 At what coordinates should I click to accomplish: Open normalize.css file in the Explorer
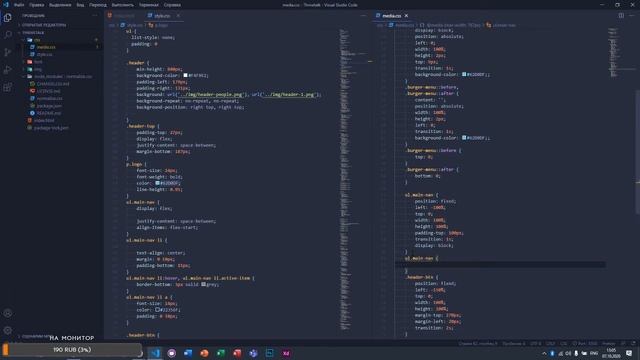coord(50,98)
